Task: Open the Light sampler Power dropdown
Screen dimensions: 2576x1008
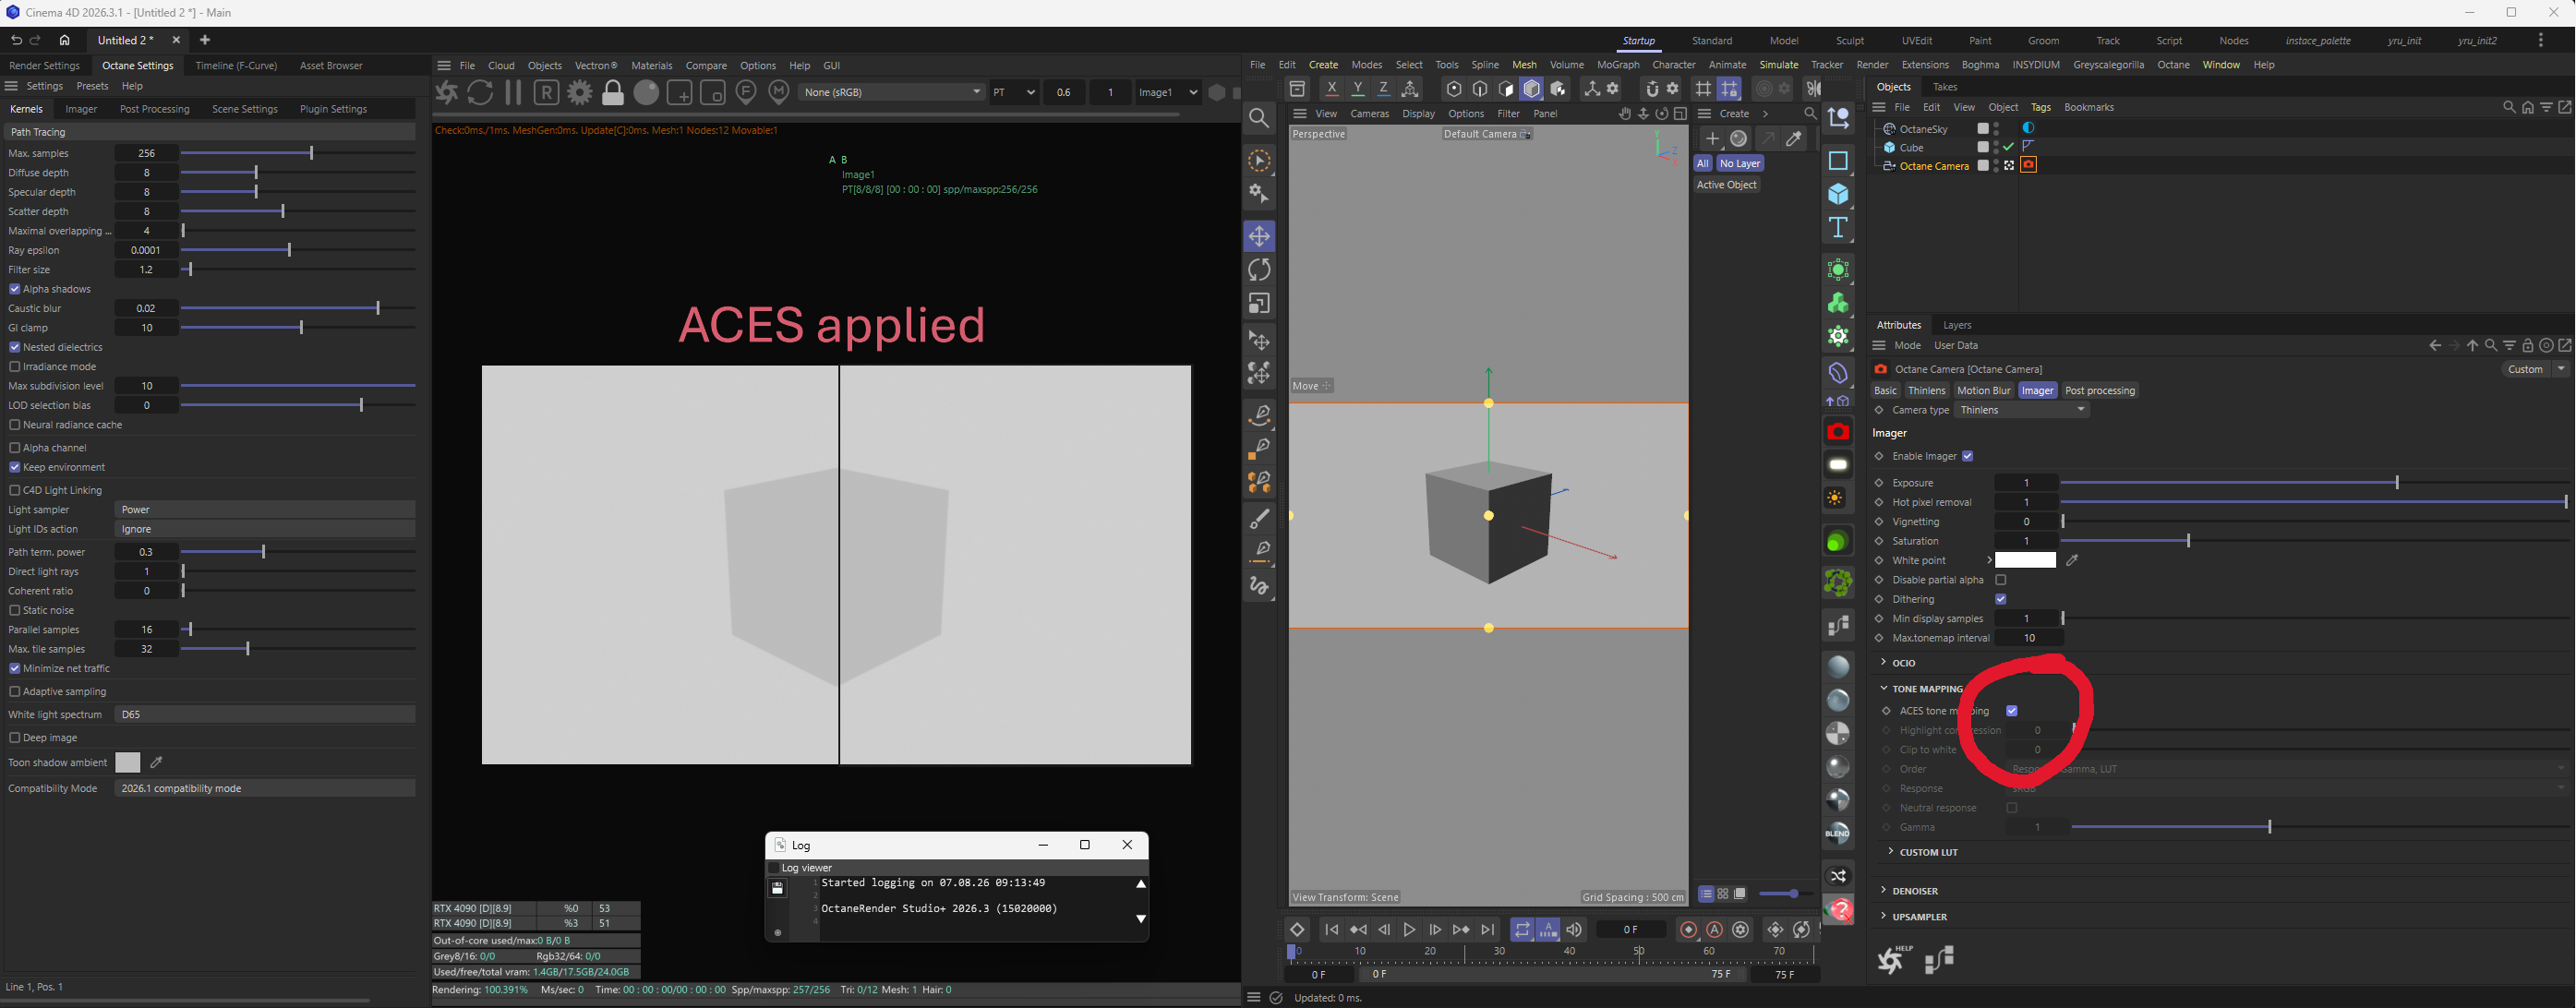Action: coord(265,510)
